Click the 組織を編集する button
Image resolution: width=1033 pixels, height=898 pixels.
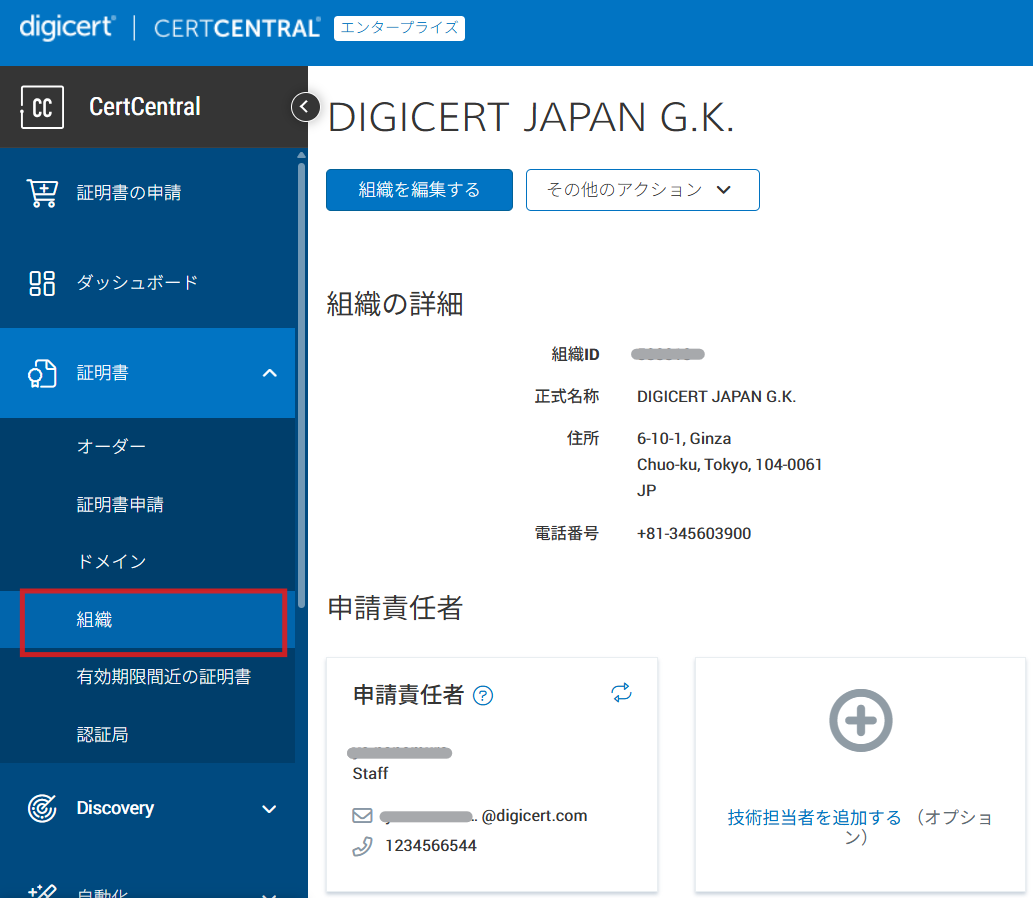[x=419, y=190]
